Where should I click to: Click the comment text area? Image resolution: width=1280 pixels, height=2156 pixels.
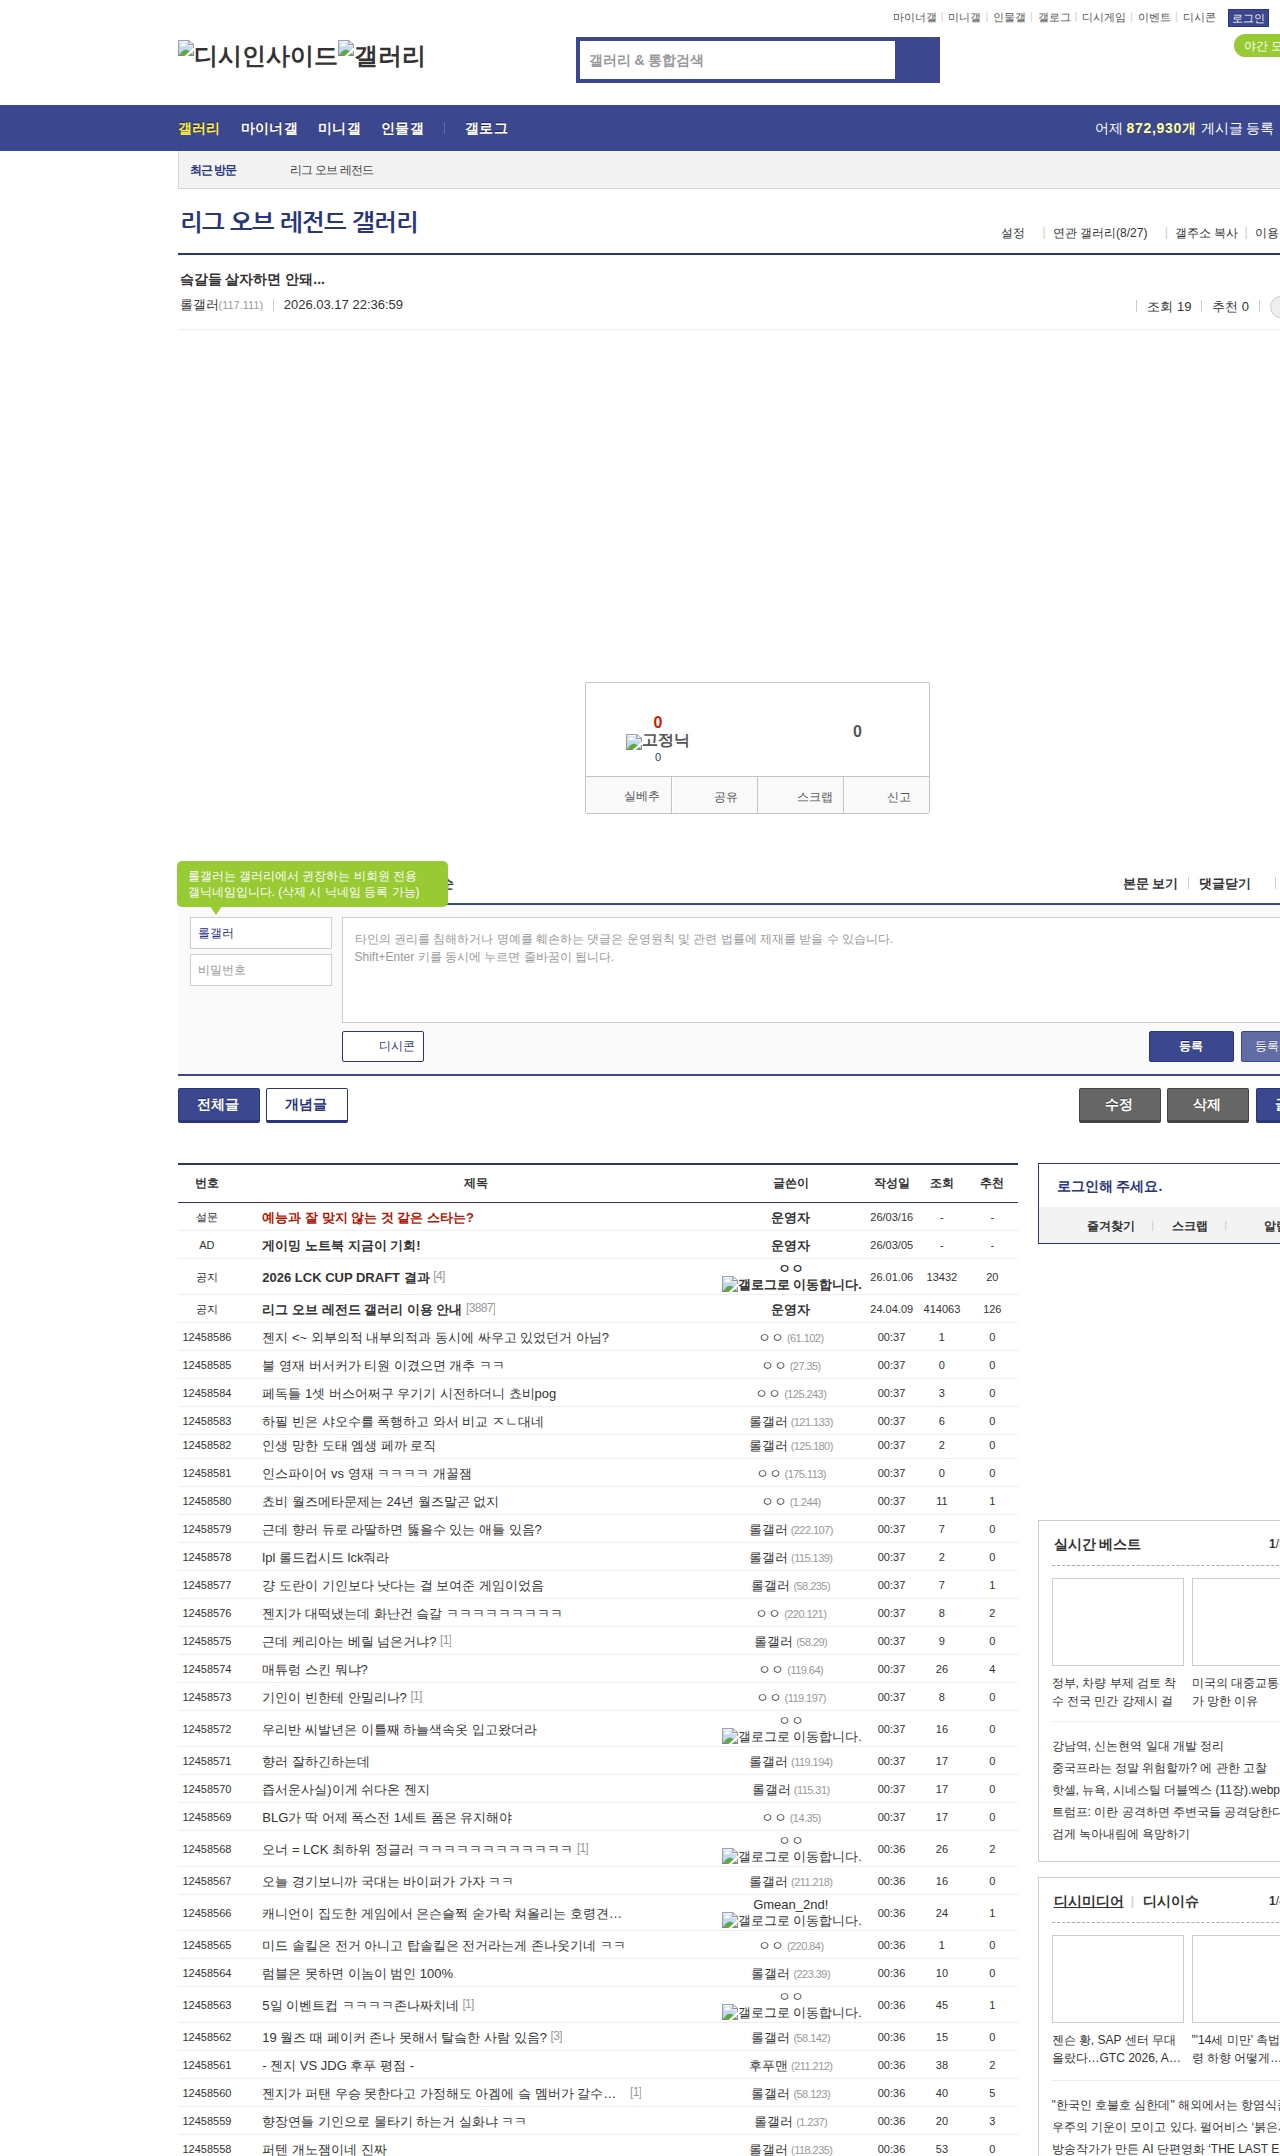click(811, 970)
